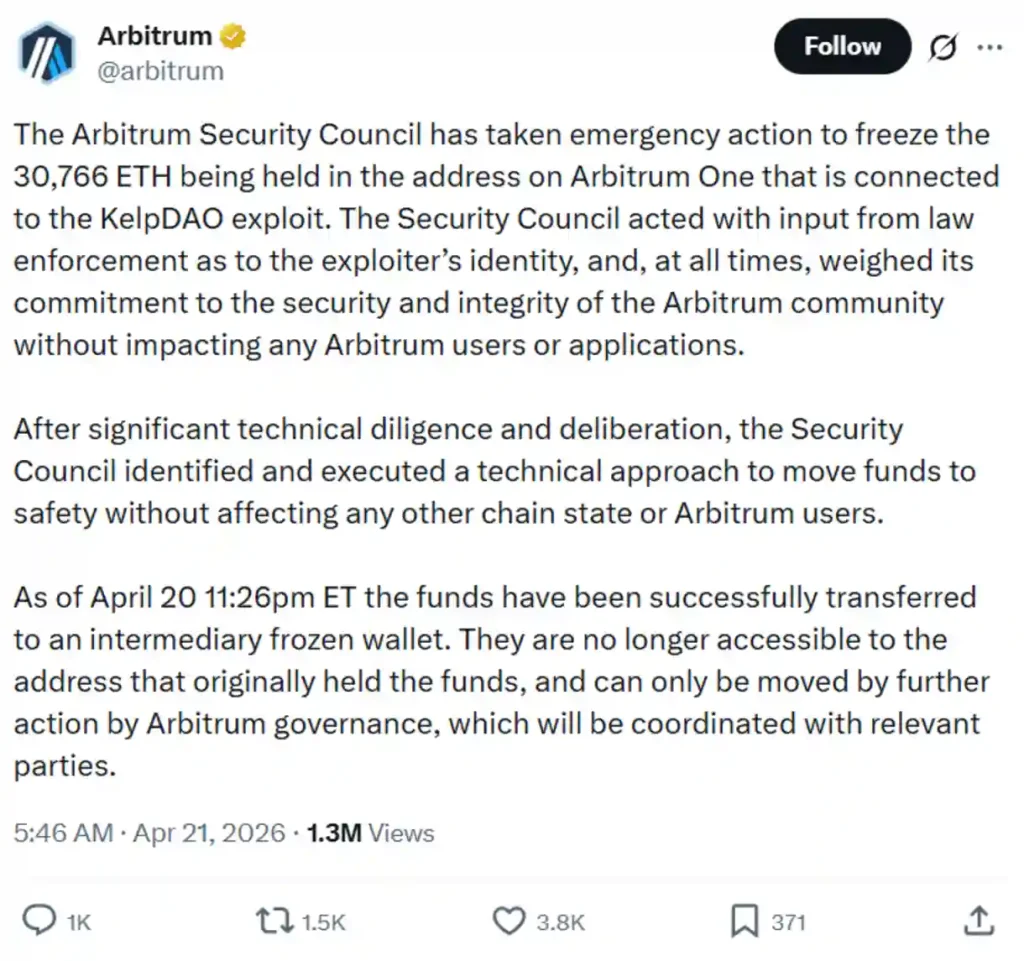Viewport: 1024px width, 961px height.
Task: Open the reply icon to comment
Action: tap(40, 921)
